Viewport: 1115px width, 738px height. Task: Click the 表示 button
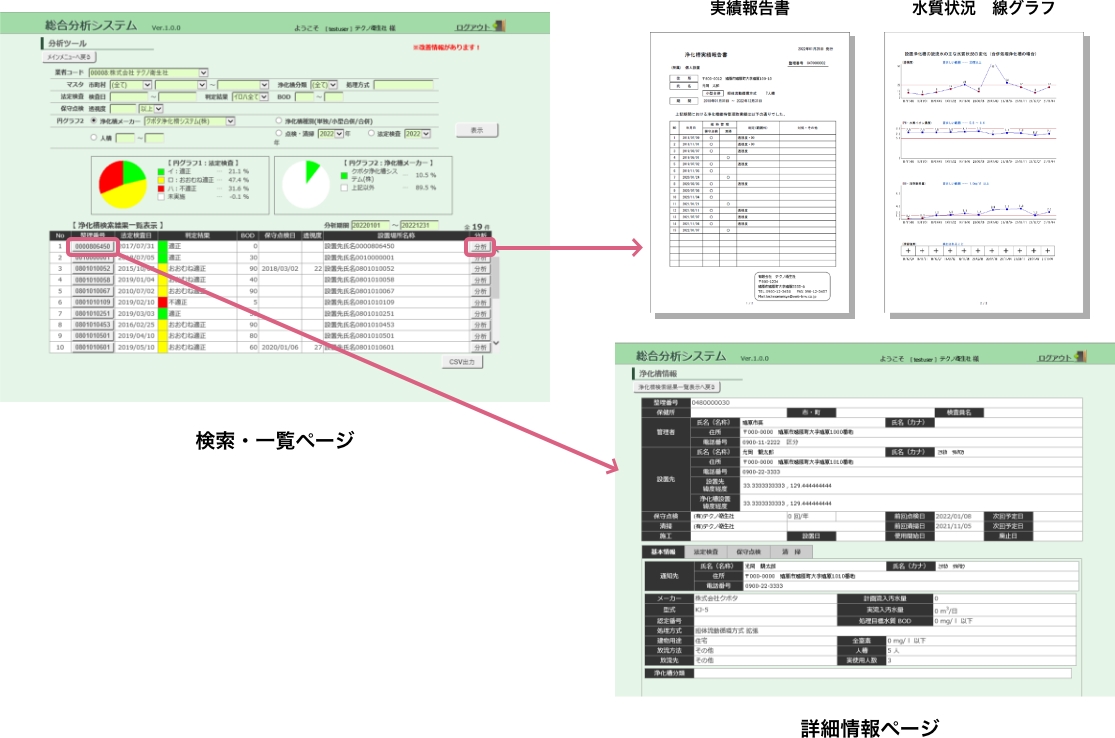pyautogui.click(x=476, y=130)
